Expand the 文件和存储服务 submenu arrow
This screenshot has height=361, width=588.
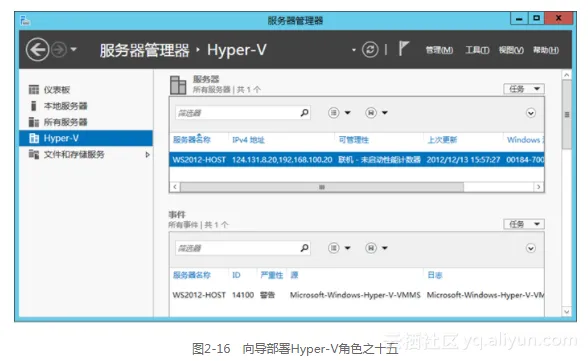[147, 154]
